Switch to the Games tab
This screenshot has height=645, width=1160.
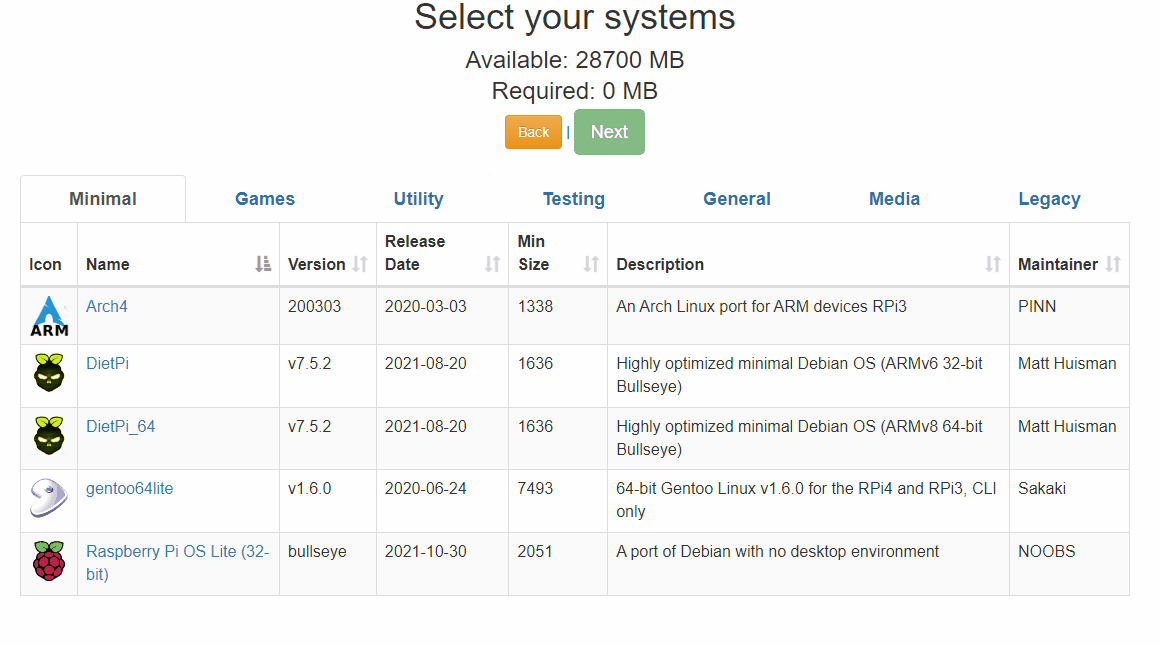tap(264, 199)
